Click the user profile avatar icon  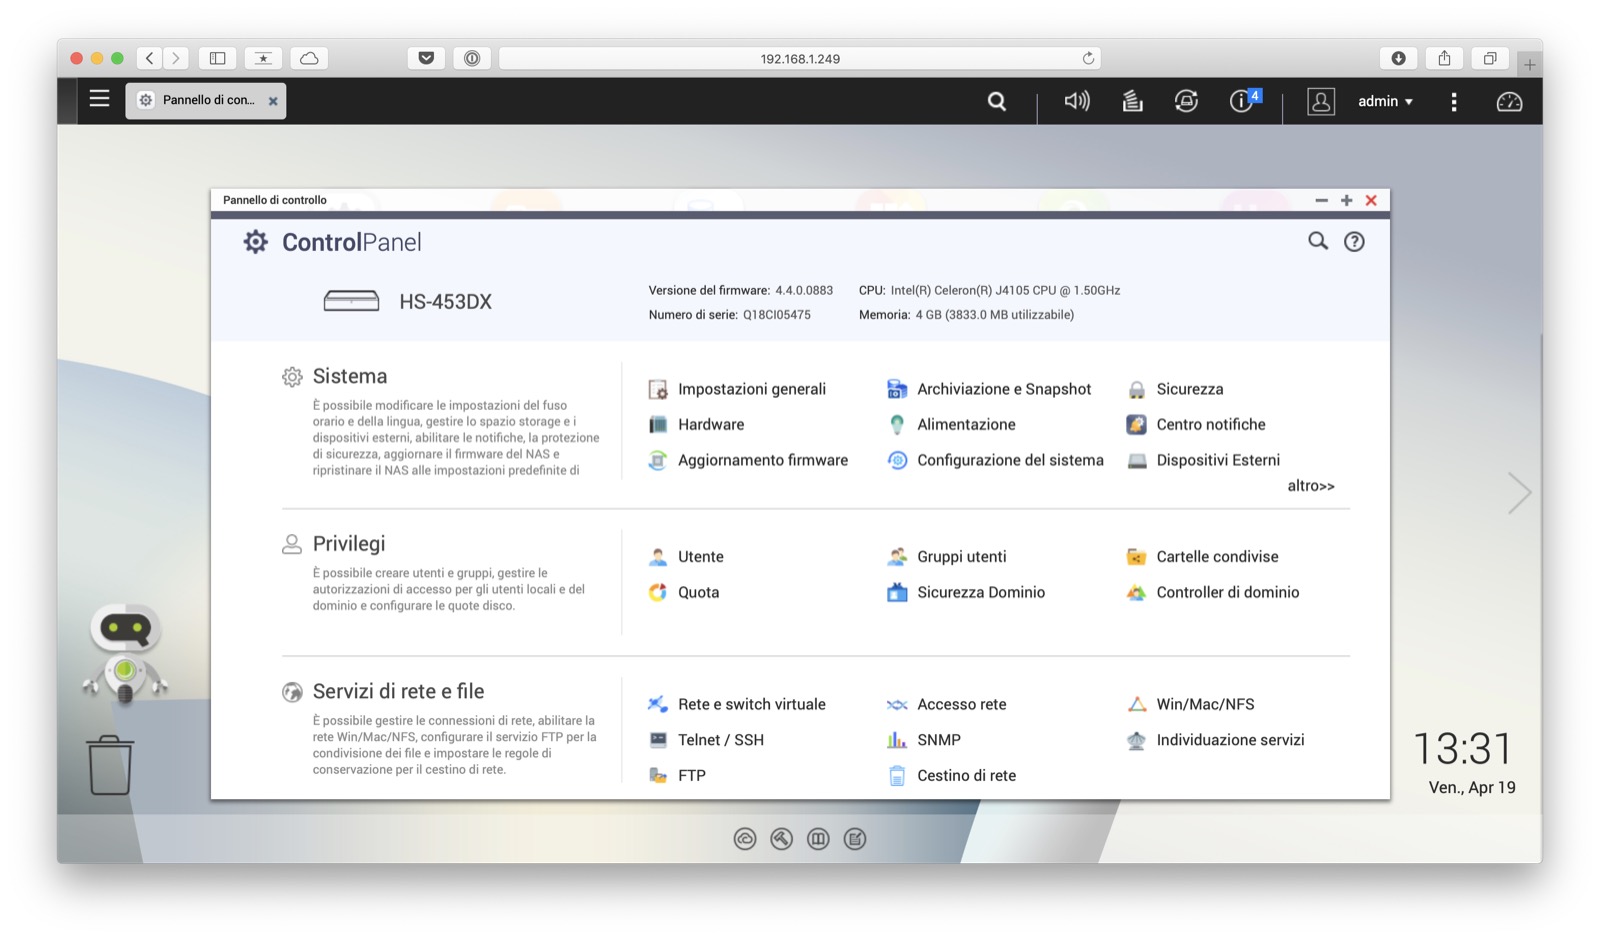click(1321, 101)
